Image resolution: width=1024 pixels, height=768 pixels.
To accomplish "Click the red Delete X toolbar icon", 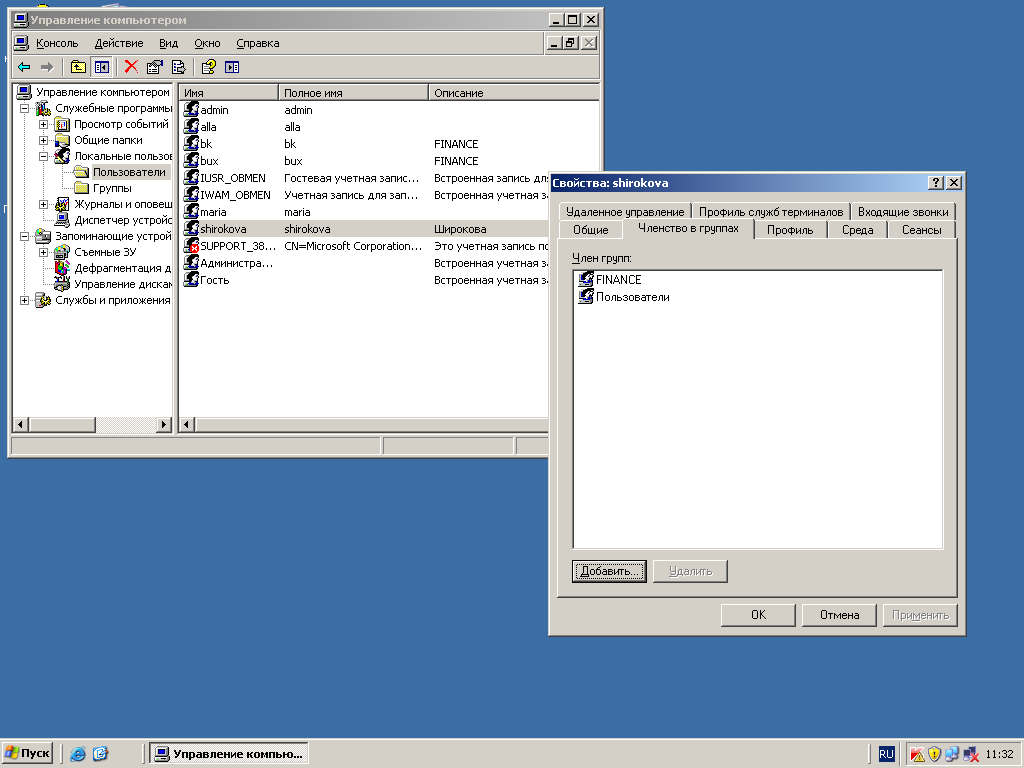I will point(131,67).
